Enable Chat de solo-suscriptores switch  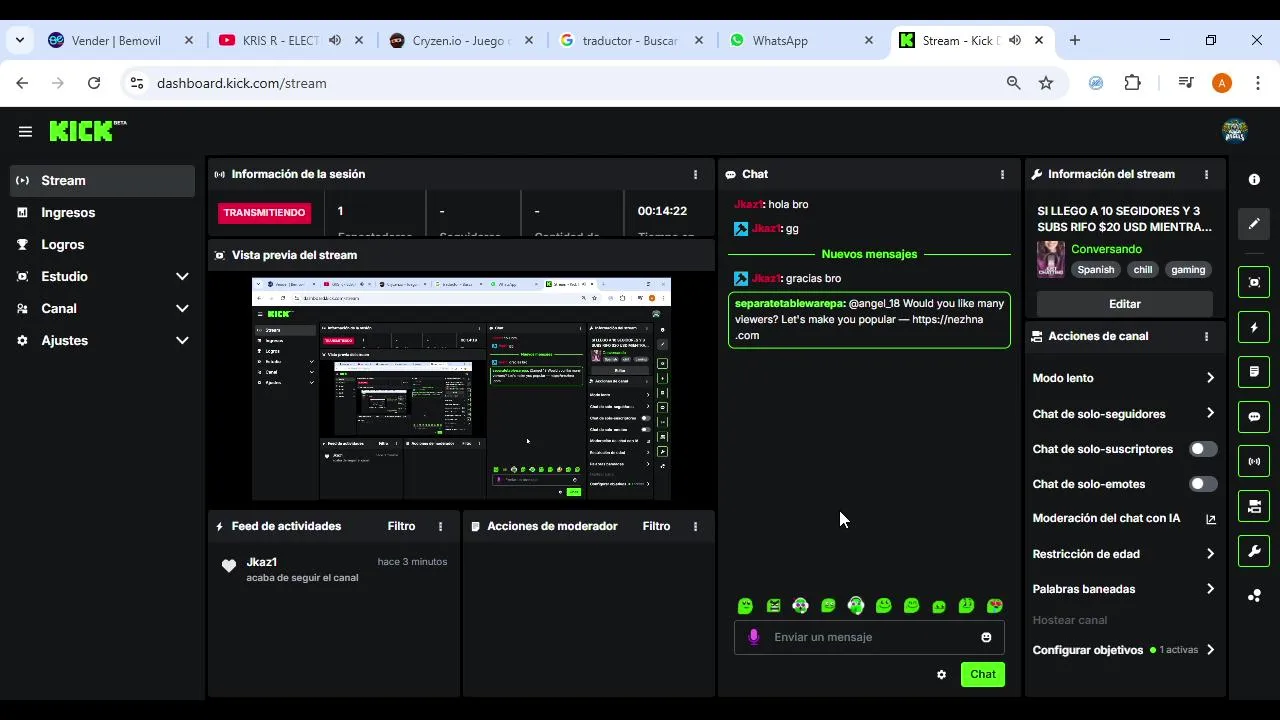point(1203,449)
